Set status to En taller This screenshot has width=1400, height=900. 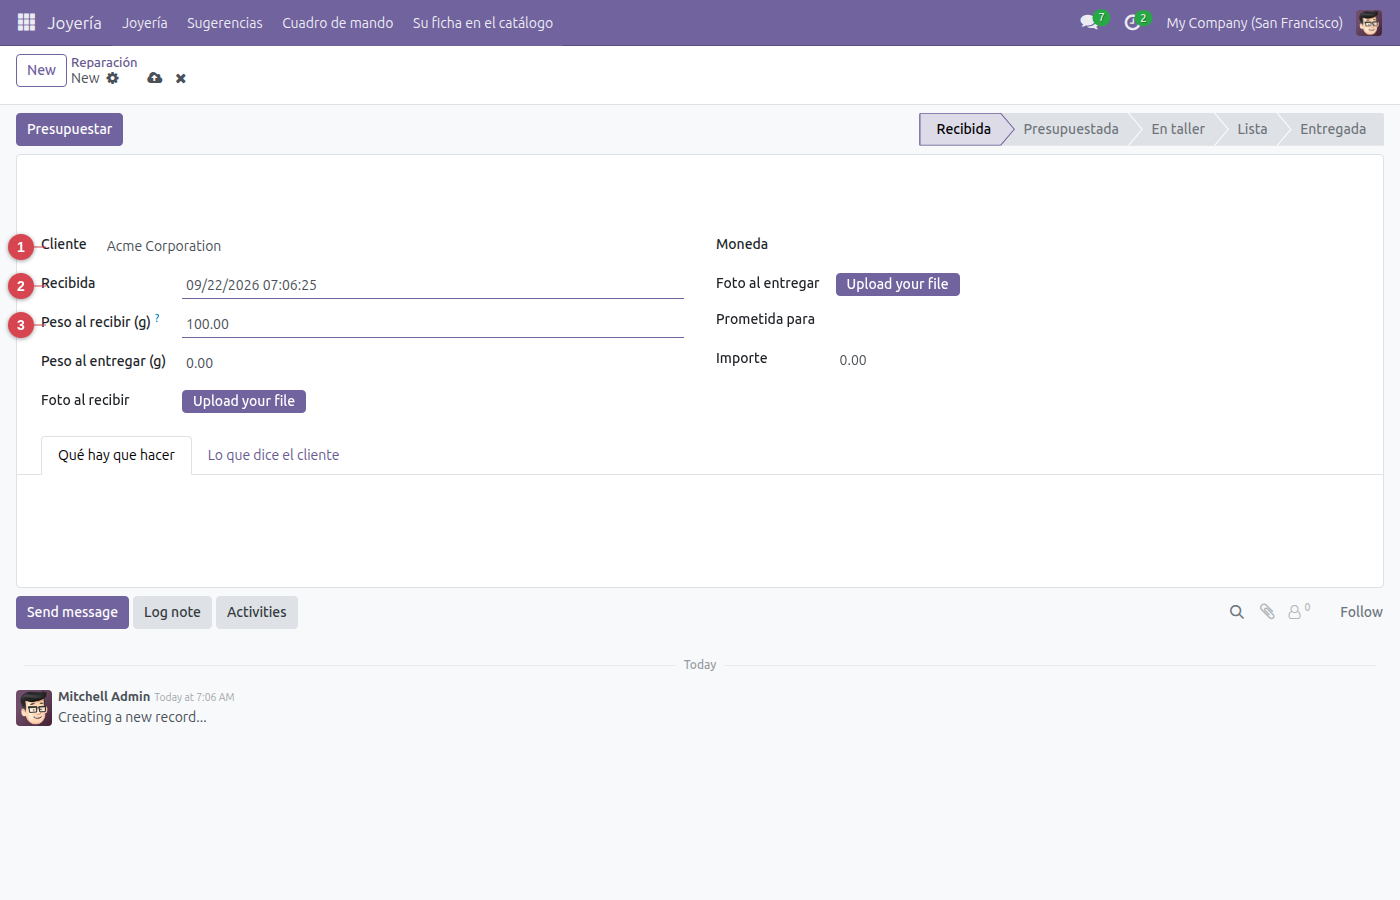(x=1178, y=129)
